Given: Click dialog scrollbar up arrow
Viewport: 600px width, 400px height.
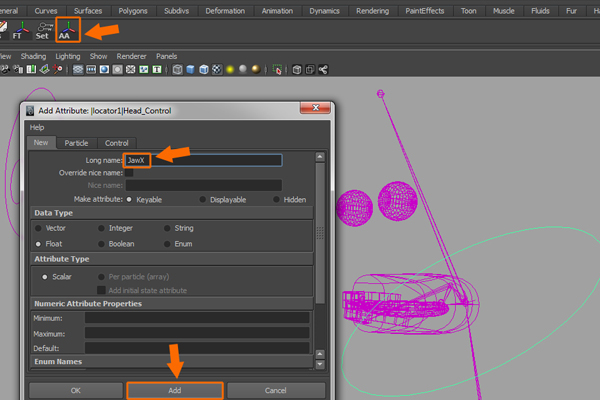Looking at the screenshot, I should pyautogui.click(x=320, y=157).
